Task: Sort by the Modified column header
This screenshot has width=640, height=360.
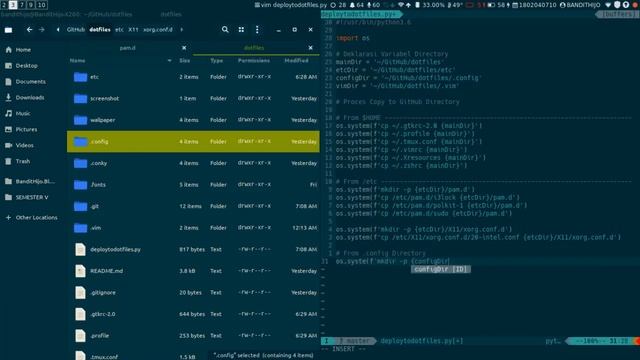Action: [296, 60]
